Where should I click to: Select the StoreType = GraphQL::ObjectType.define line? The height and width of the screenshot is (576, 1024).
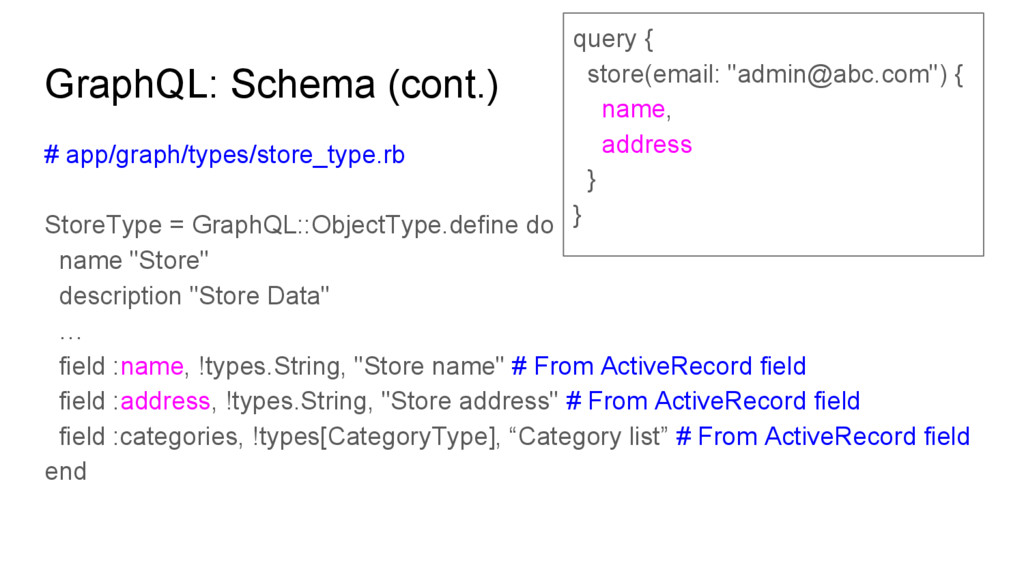click(299, 225)
